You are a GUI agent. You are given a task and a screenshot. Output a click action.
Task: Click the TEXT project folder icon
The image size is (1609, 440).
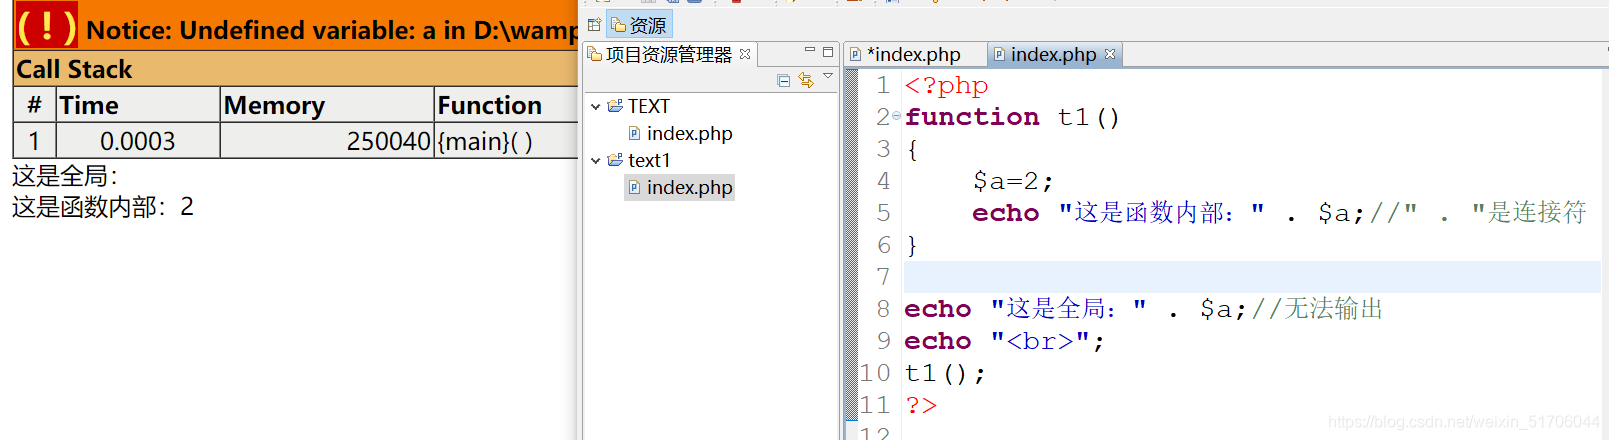point(615,106)
